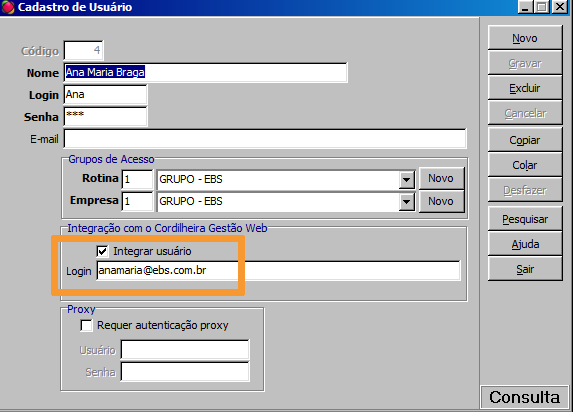Focus the Nome field with Ana Maria Braga
Viewport: 573px width, 412px height.
point(205,72)
